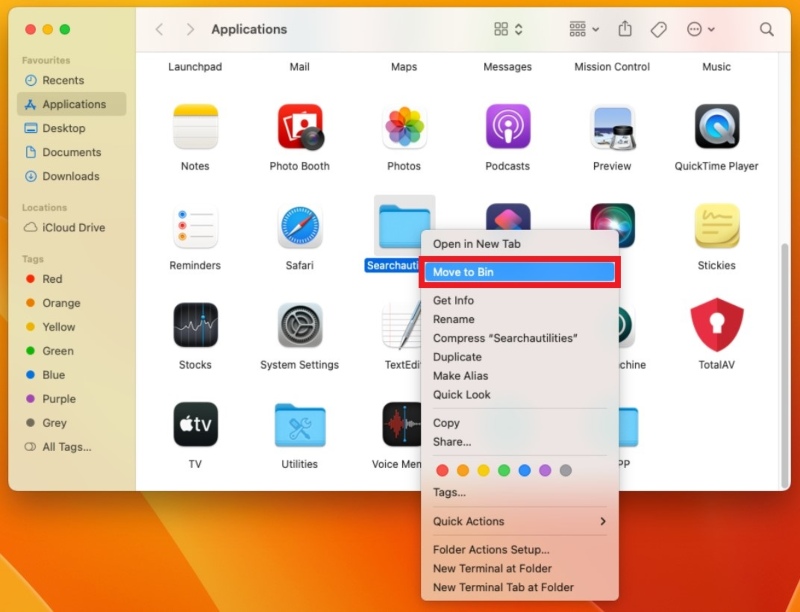Filter by Grey tag in sidebar

pyautogui.click(x=71, y=423)
